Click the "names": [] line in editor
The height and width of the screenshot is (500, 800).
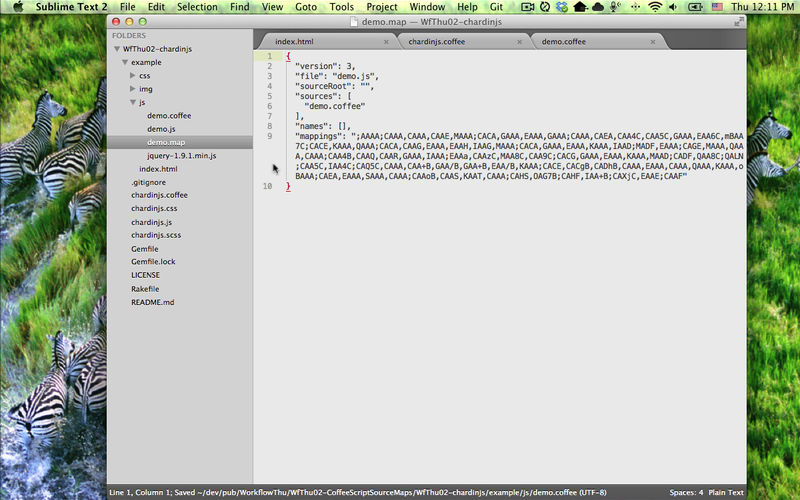323,127
